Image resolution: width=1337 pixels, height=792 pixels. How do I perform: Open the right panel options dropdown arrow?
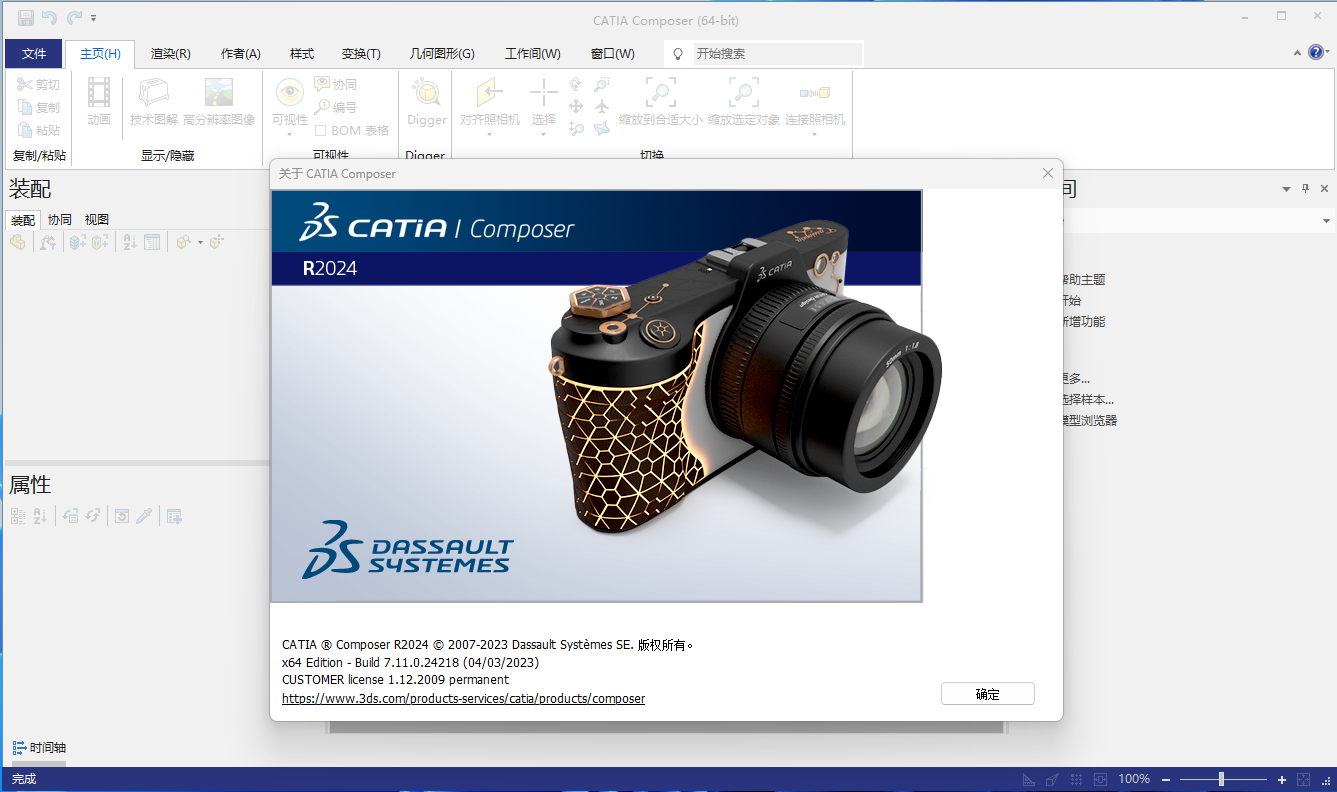[1287, 189]
